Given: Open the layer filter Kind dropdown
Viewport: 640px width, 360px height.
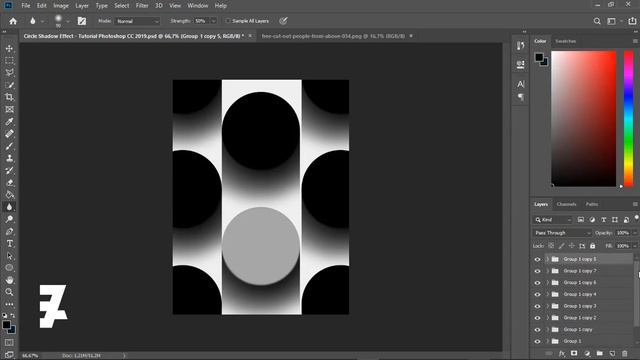Looking at the screenshot, I should [553, 220].
